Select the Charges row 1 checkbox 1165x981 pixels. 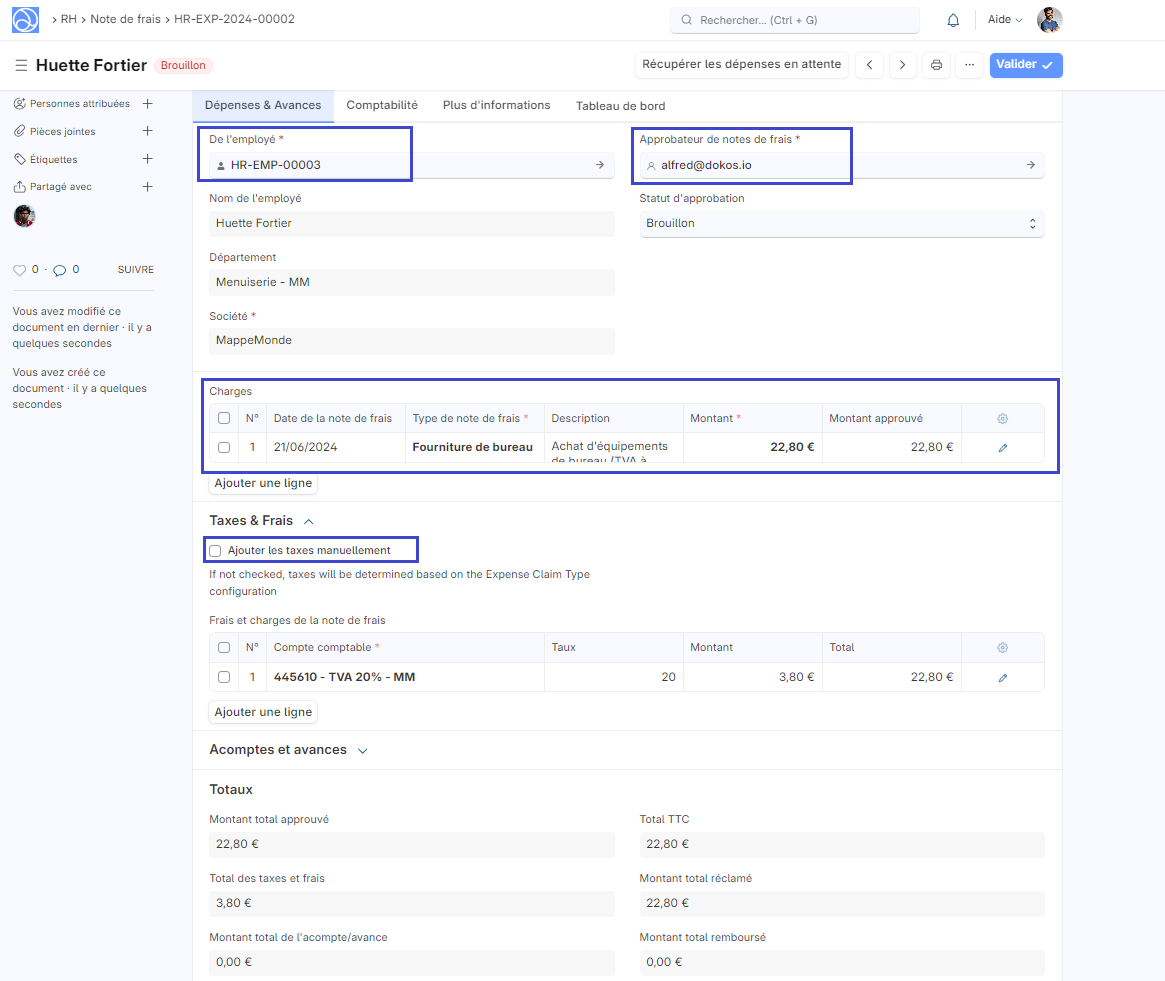click(224, 448)
